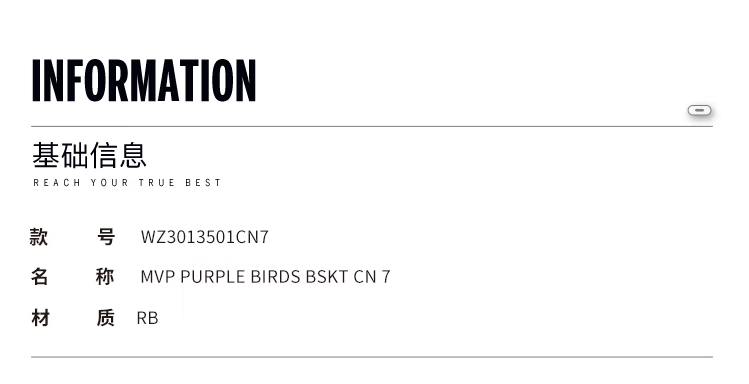Click the 名 character label
The height and width of the screenshot is (384, 749).
click(39, 277)
